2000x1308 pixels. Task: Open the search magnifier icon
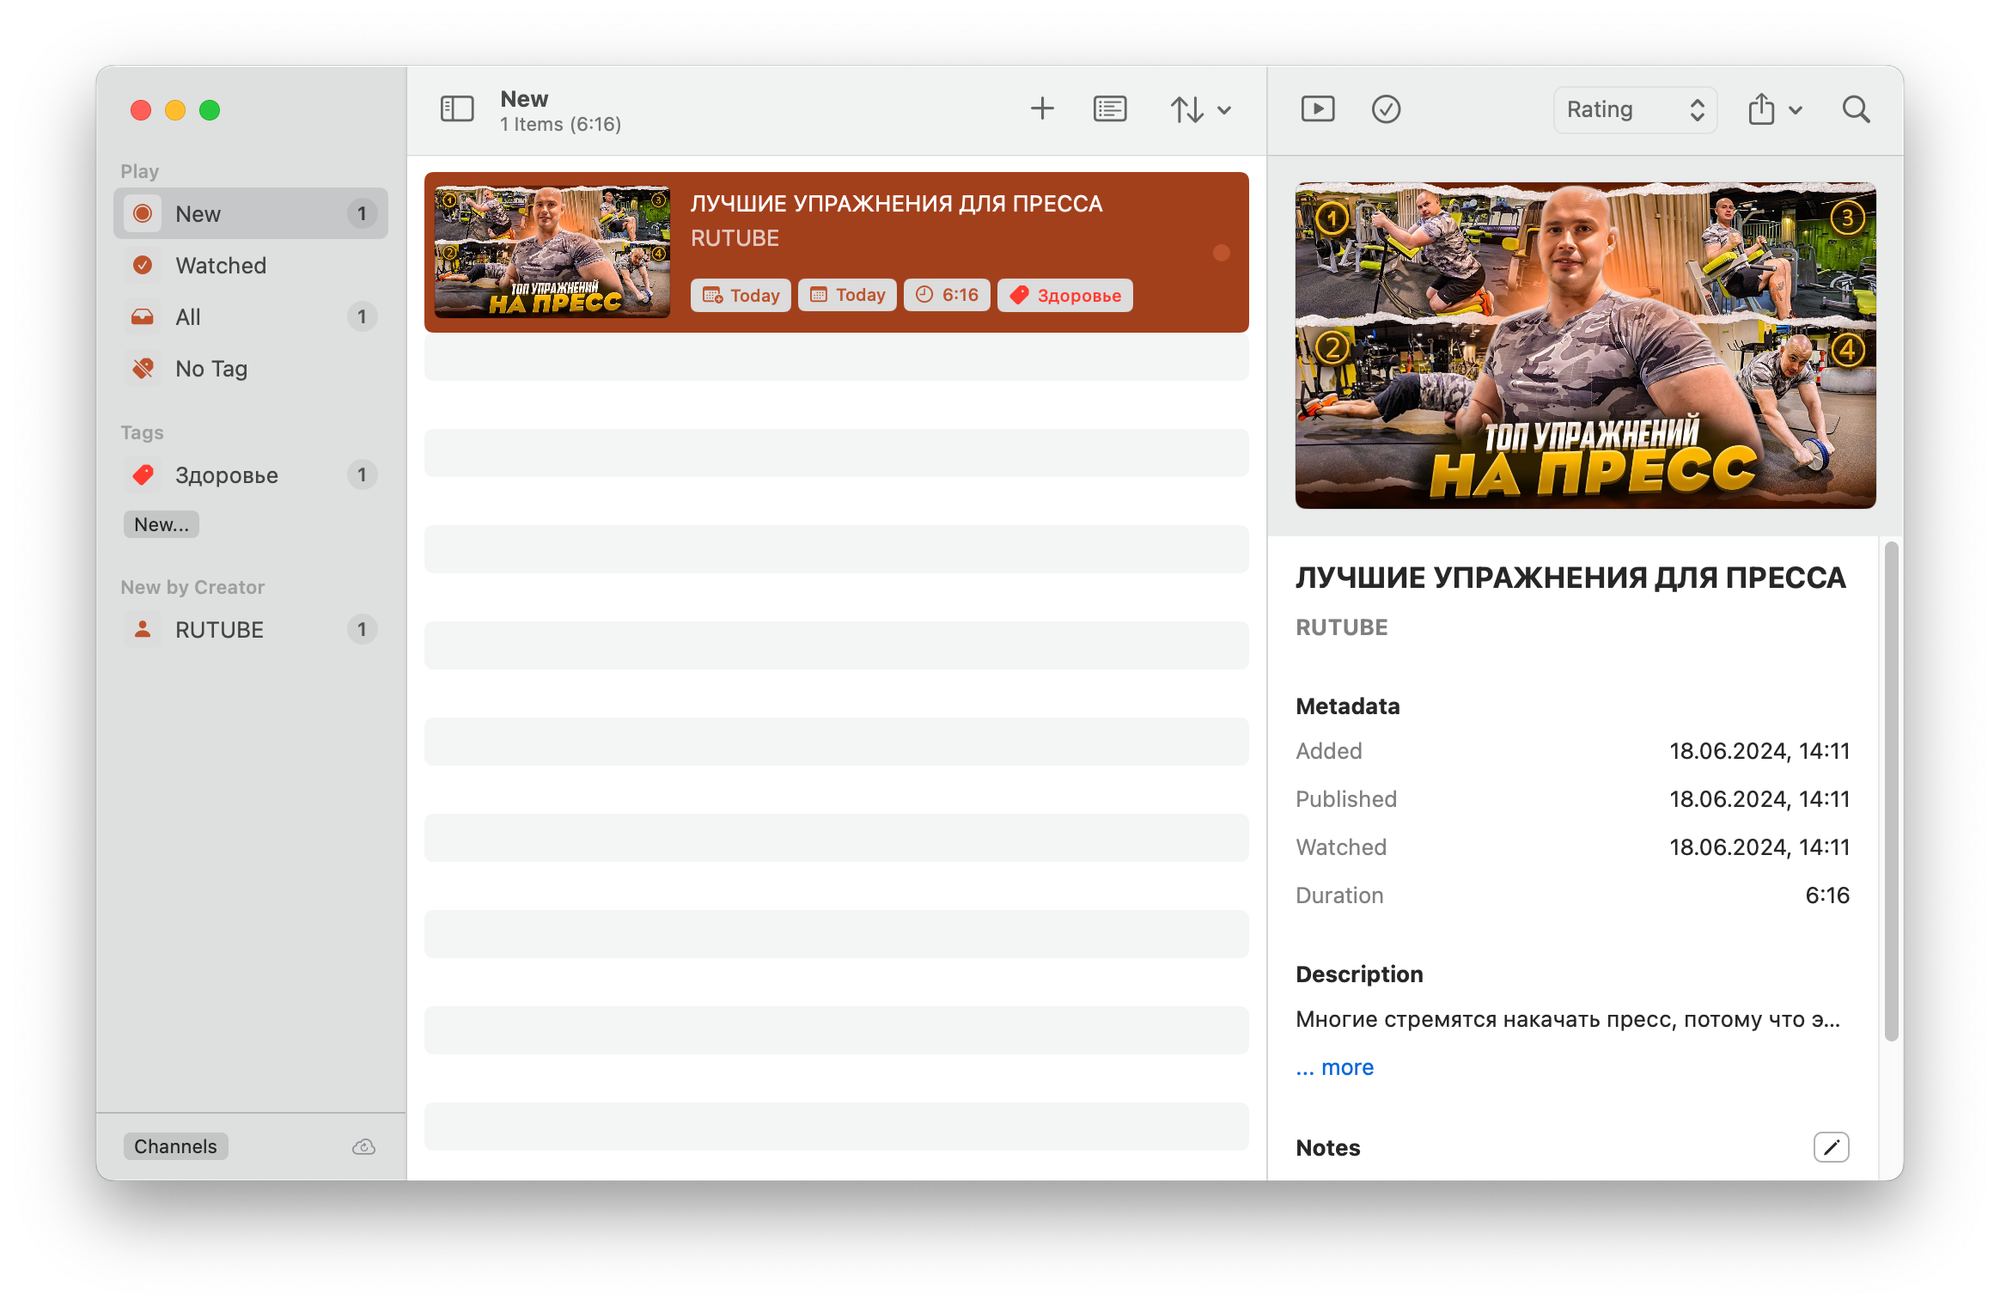pyautogui.click(x=1856, y=109)
